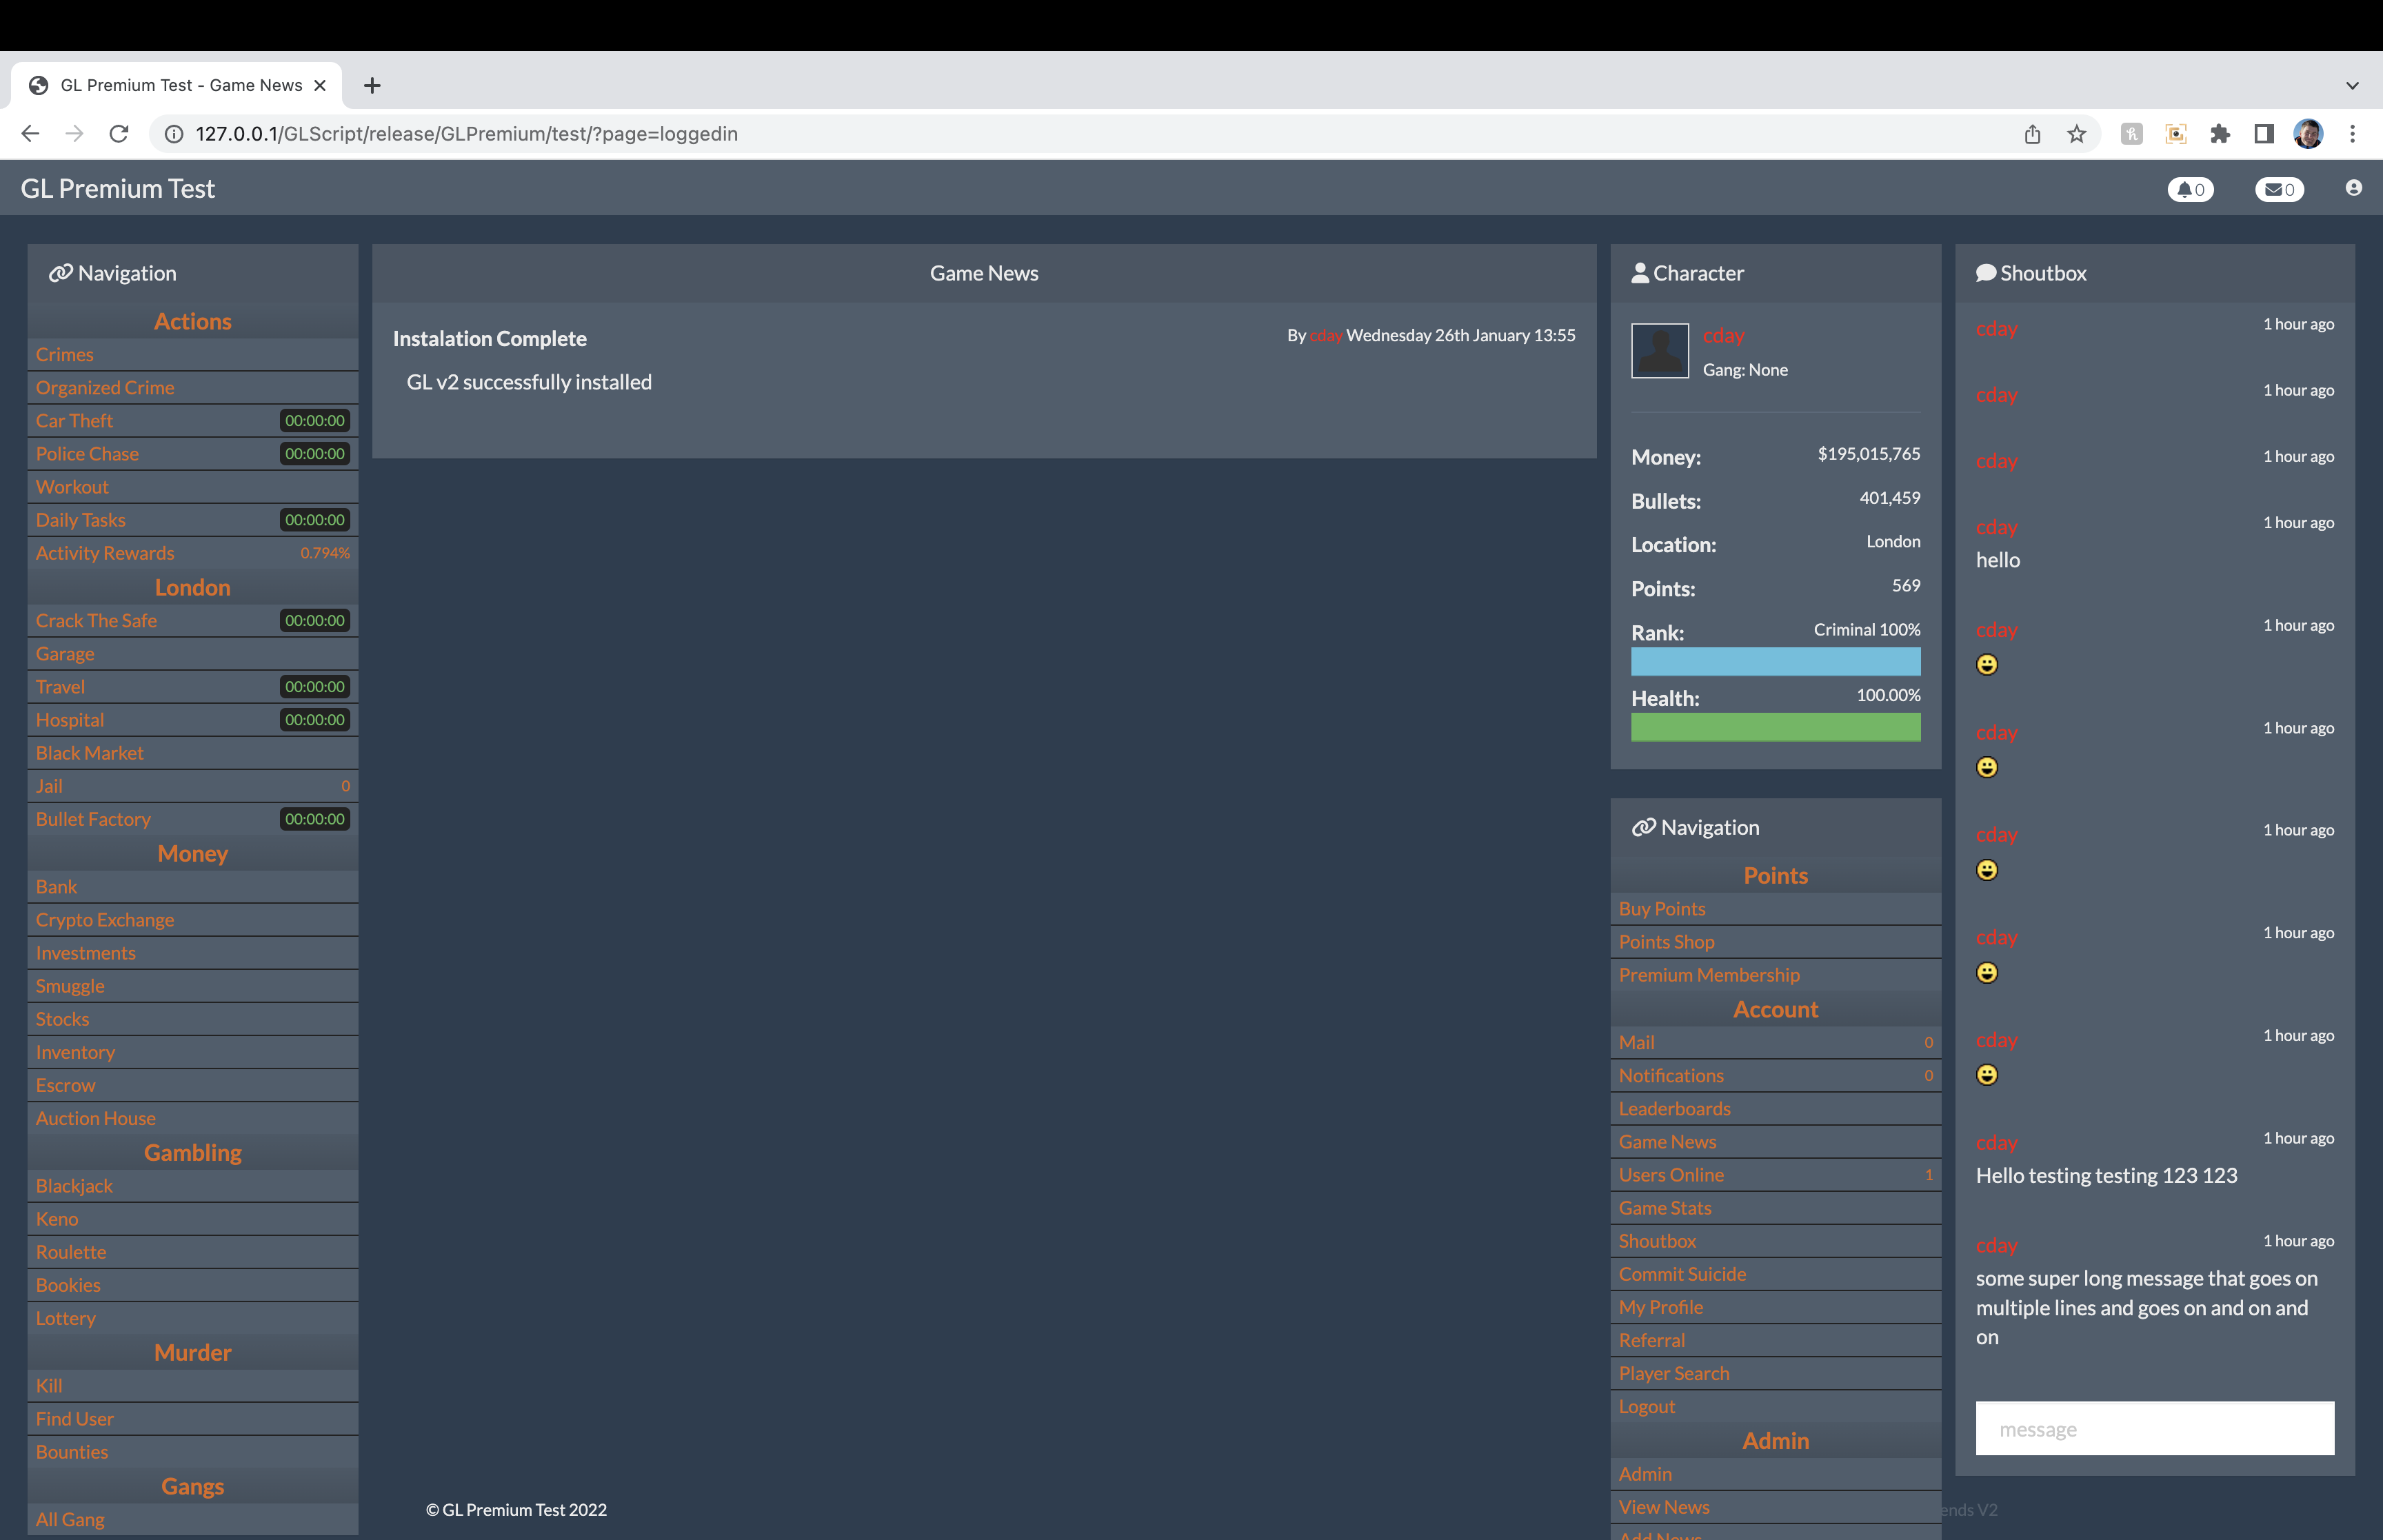This screenshot has width=2383, height=1540.
Task: Click the share page icon in address bar
Action: [2032, 133]
